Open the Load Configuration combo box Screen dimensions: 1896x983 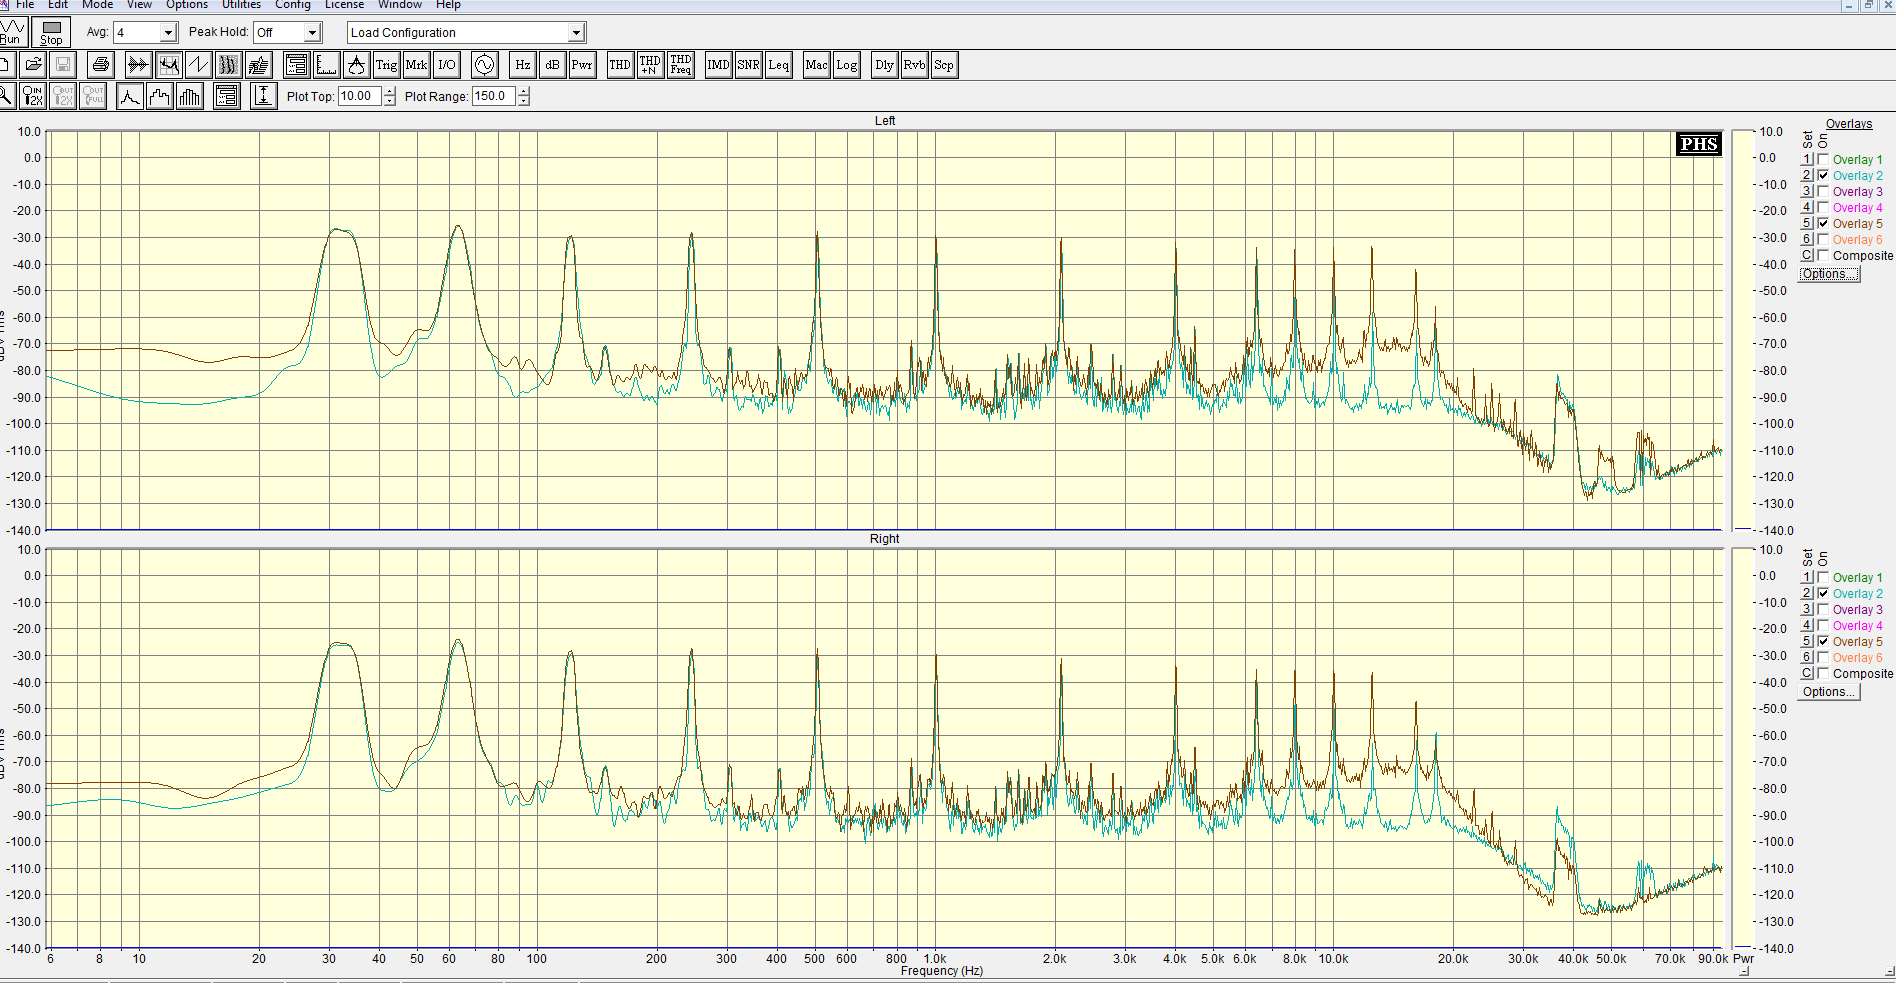576,33
